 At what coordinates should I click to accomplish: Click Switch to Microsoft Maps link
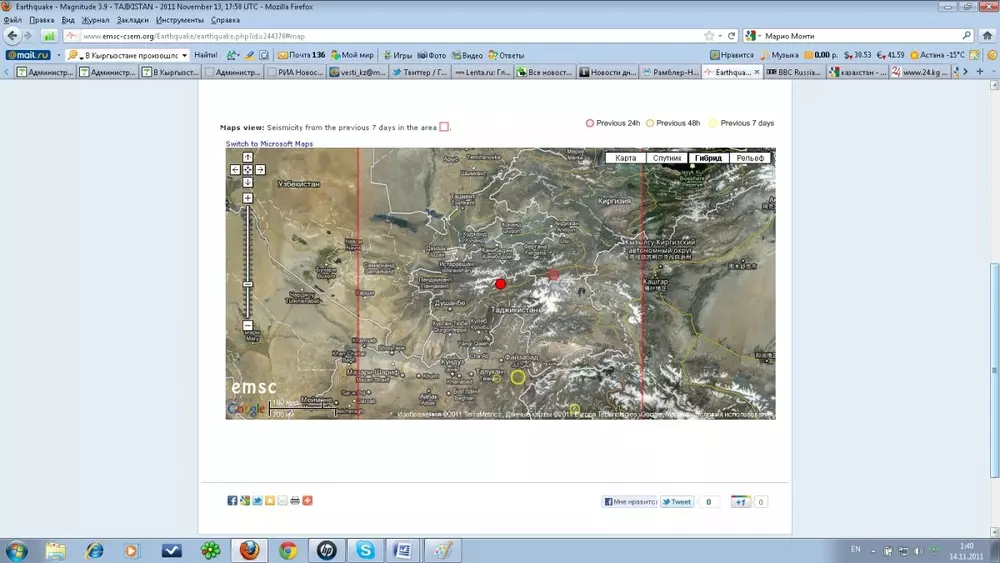coord(269,144)
